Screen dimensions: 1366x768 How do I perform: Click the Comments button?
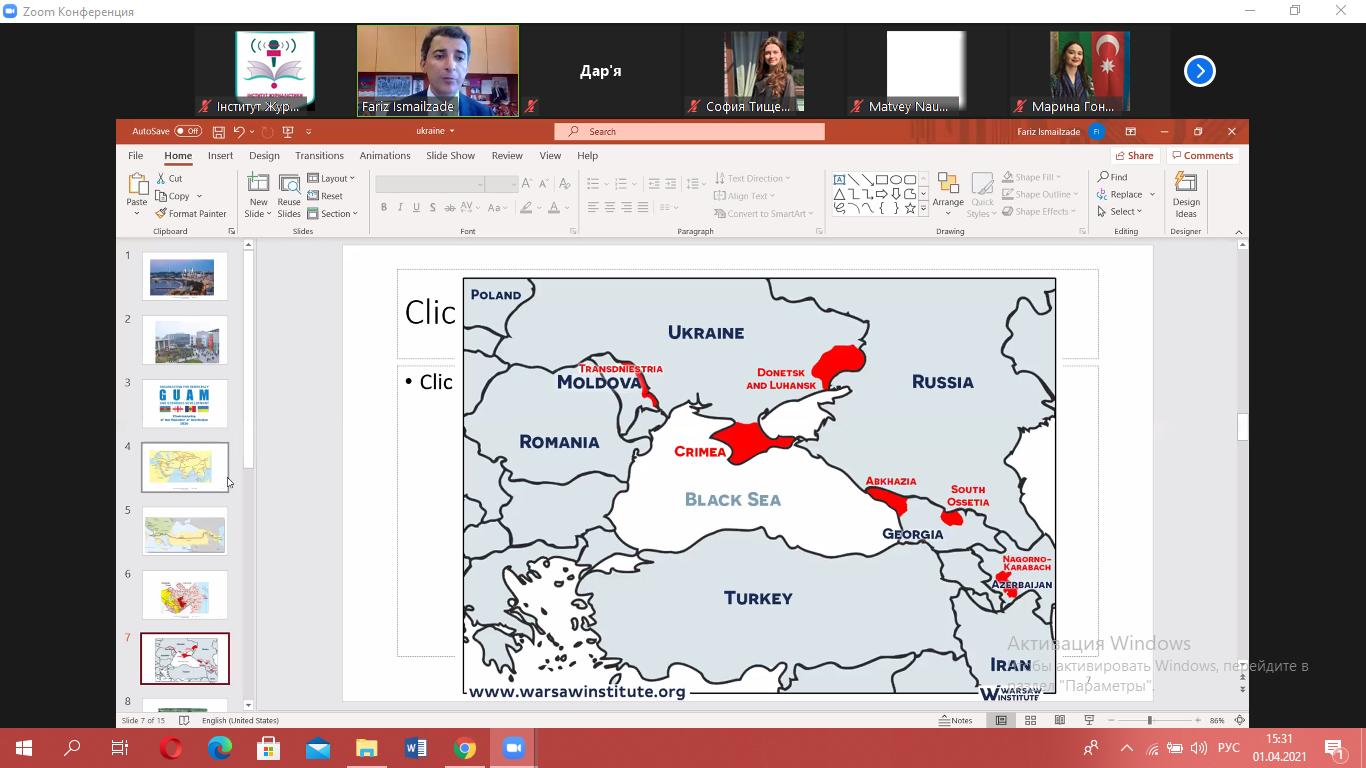click(x=1203, y=156)
